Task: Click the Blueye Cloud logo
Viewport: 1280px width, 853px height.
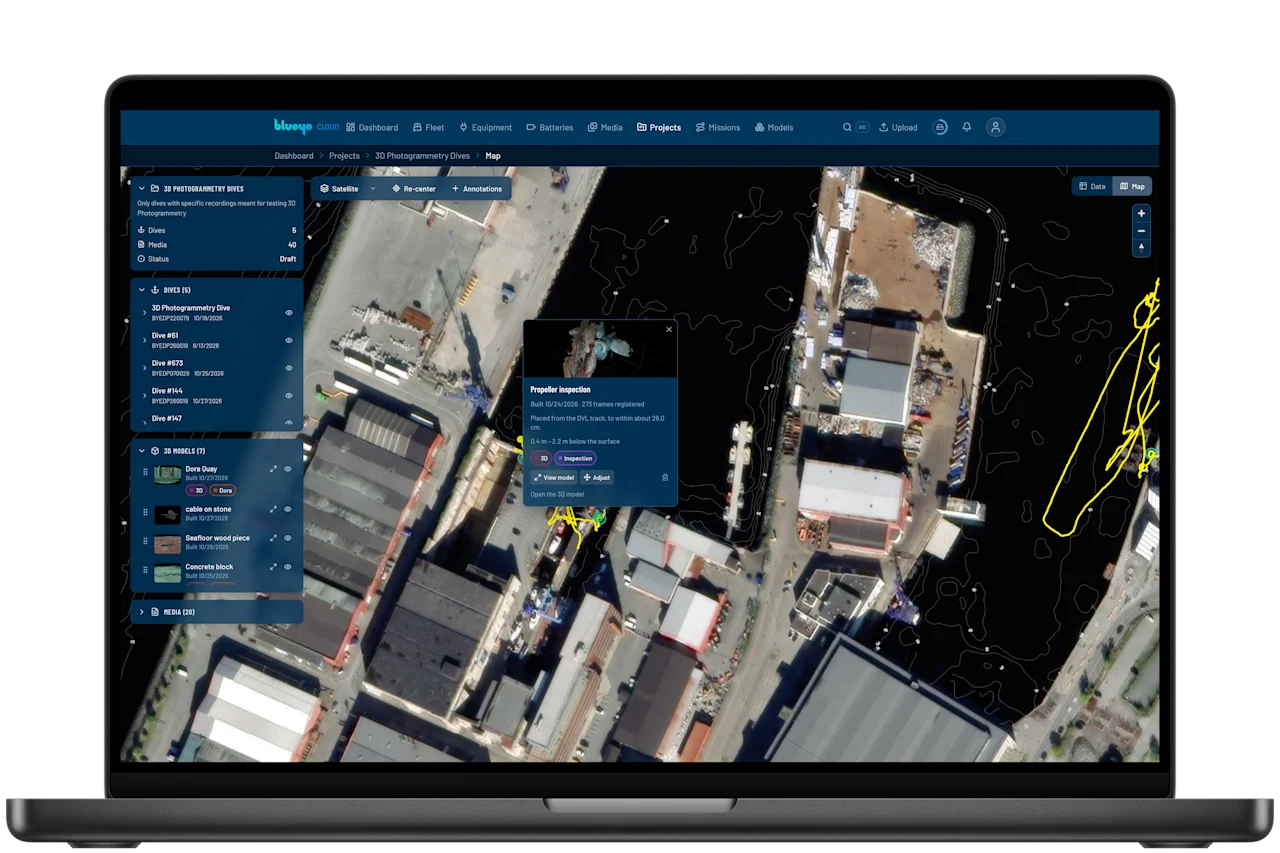Action: click(306, 127)
